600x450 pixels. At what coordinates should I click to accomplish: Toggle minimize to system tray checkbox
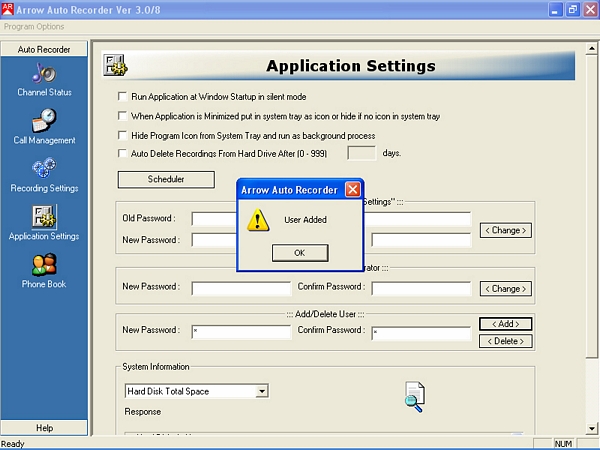122,116
